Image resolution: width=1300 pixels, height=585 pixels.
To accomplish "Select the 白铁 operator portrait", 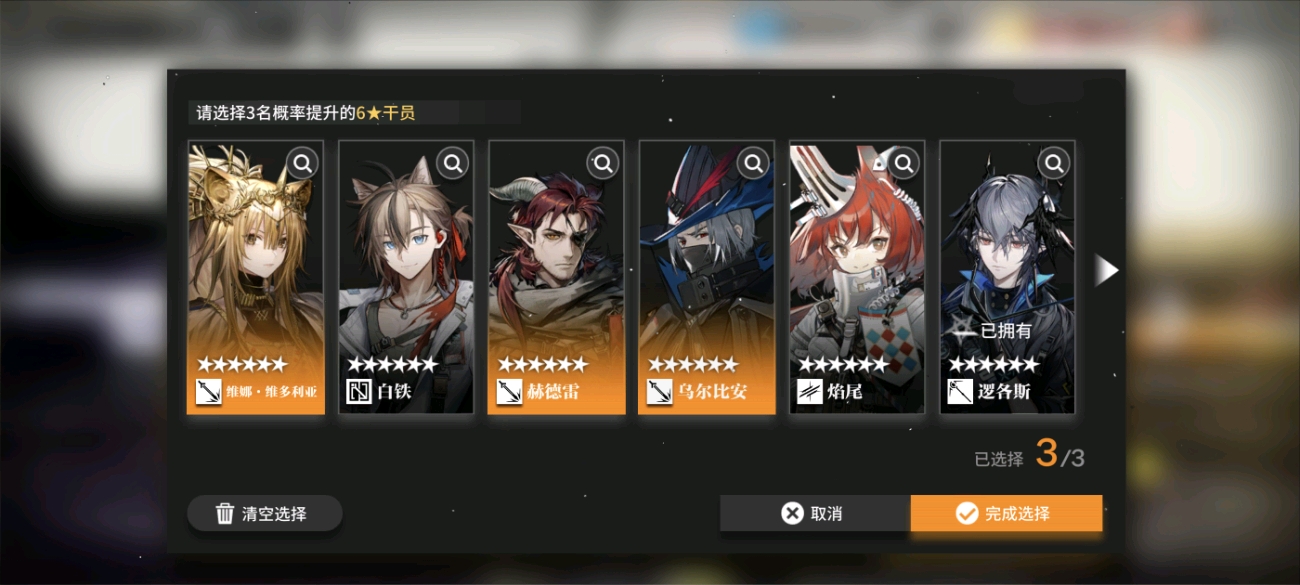I will point(406,277).
